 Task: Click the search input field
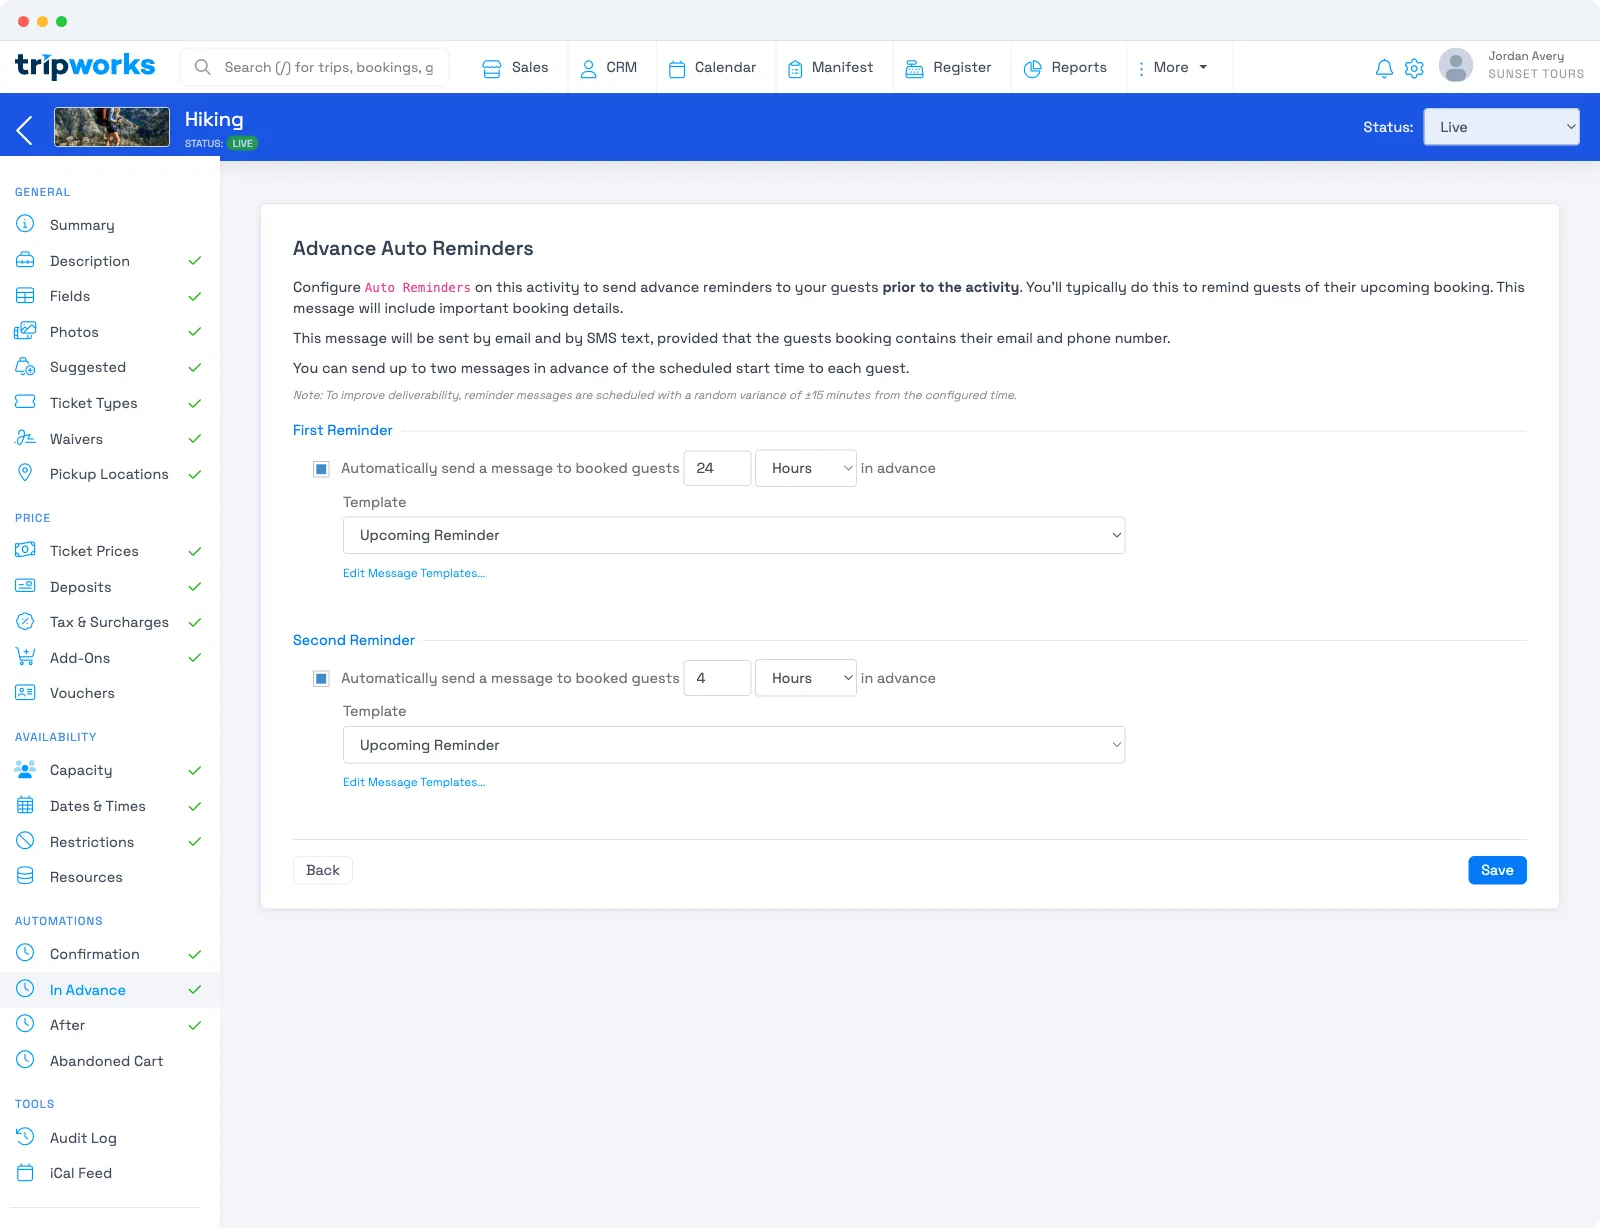314,67
